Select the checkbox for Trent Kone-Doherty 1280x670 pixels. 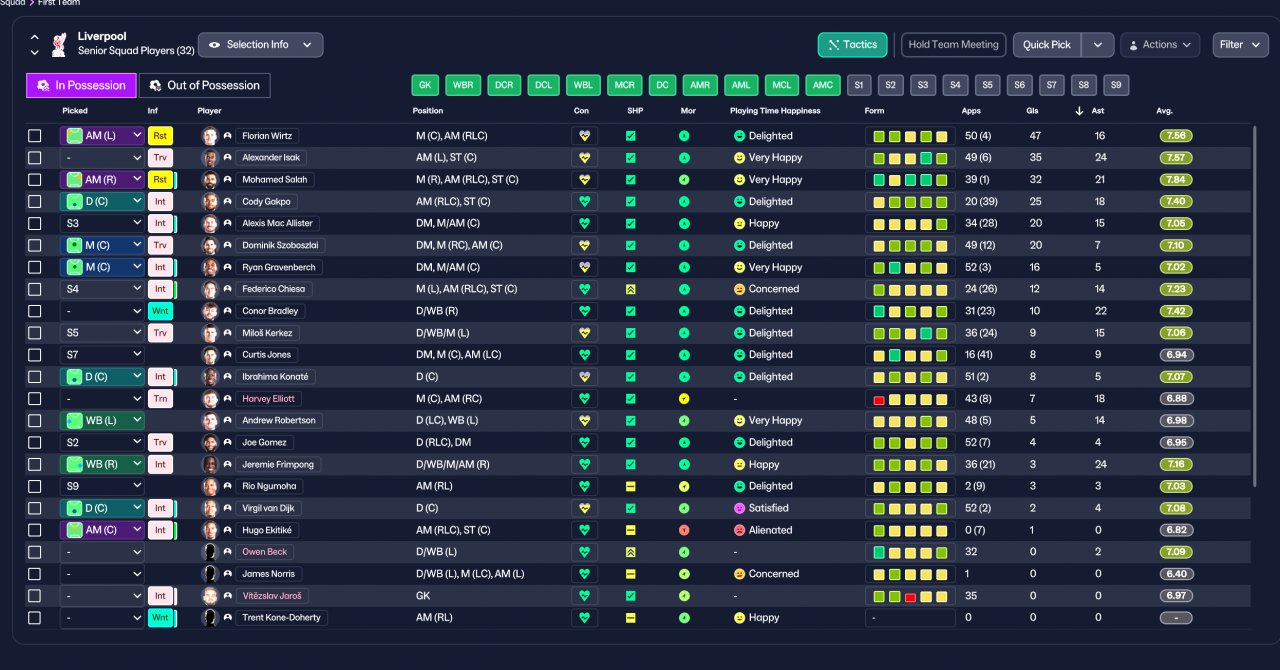(x=35, y=618)
